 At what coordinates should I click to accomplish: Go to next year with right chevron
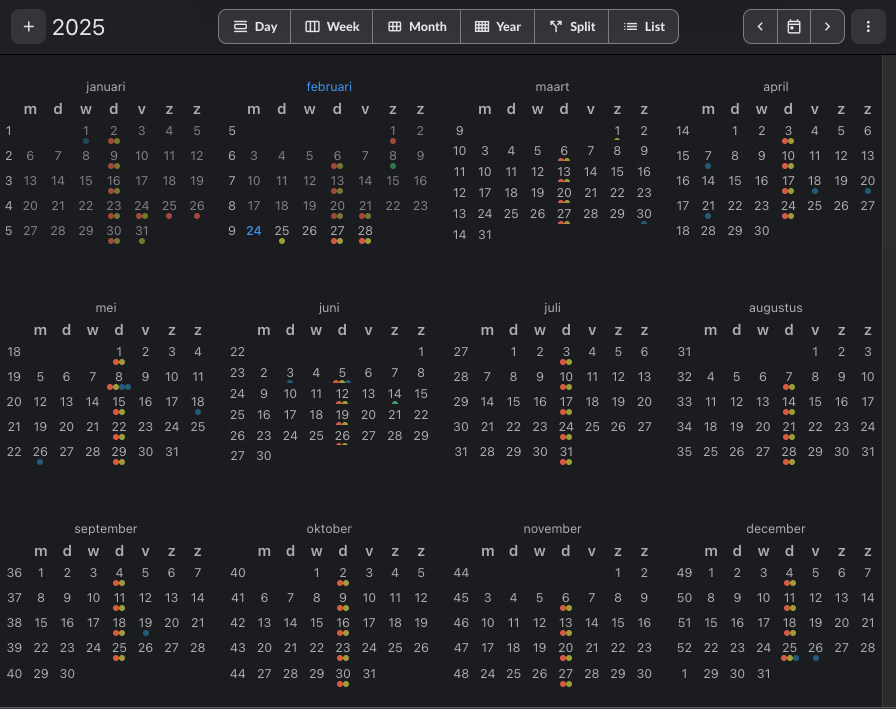827,27
